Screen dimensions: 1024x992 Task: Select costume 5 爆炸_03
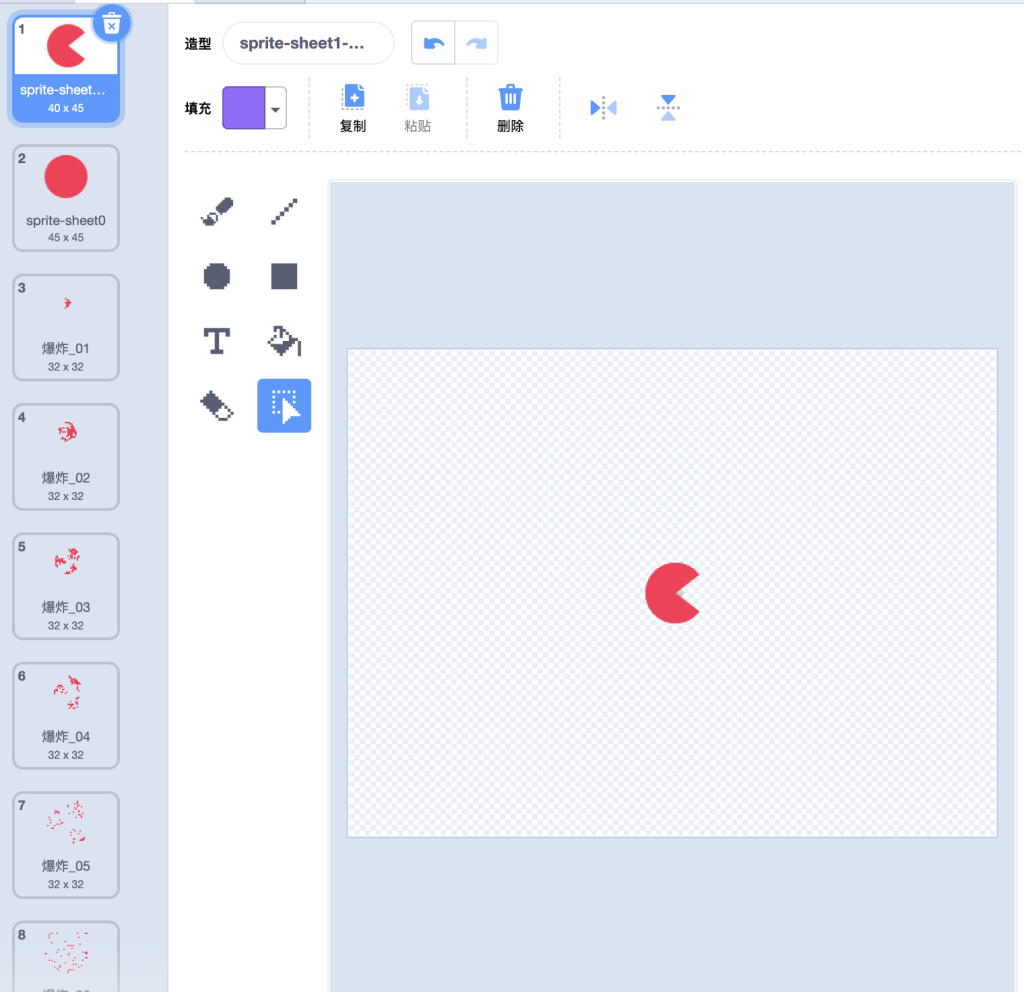(x=66, y=586)
